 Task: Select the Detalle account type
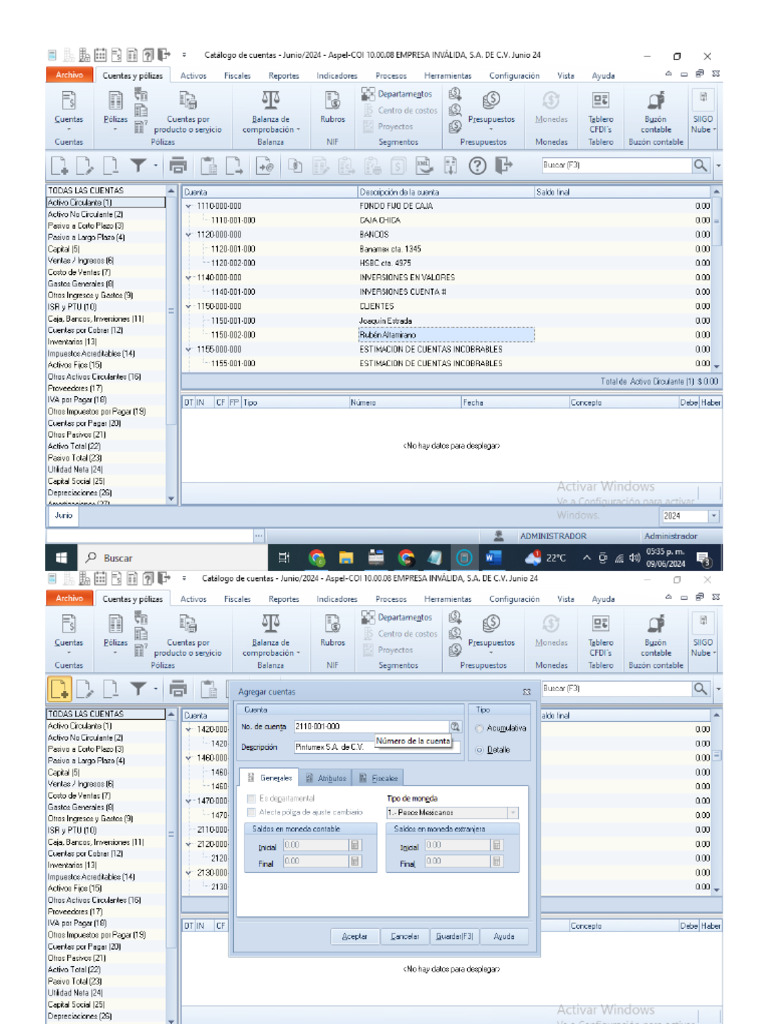(493, 750)
